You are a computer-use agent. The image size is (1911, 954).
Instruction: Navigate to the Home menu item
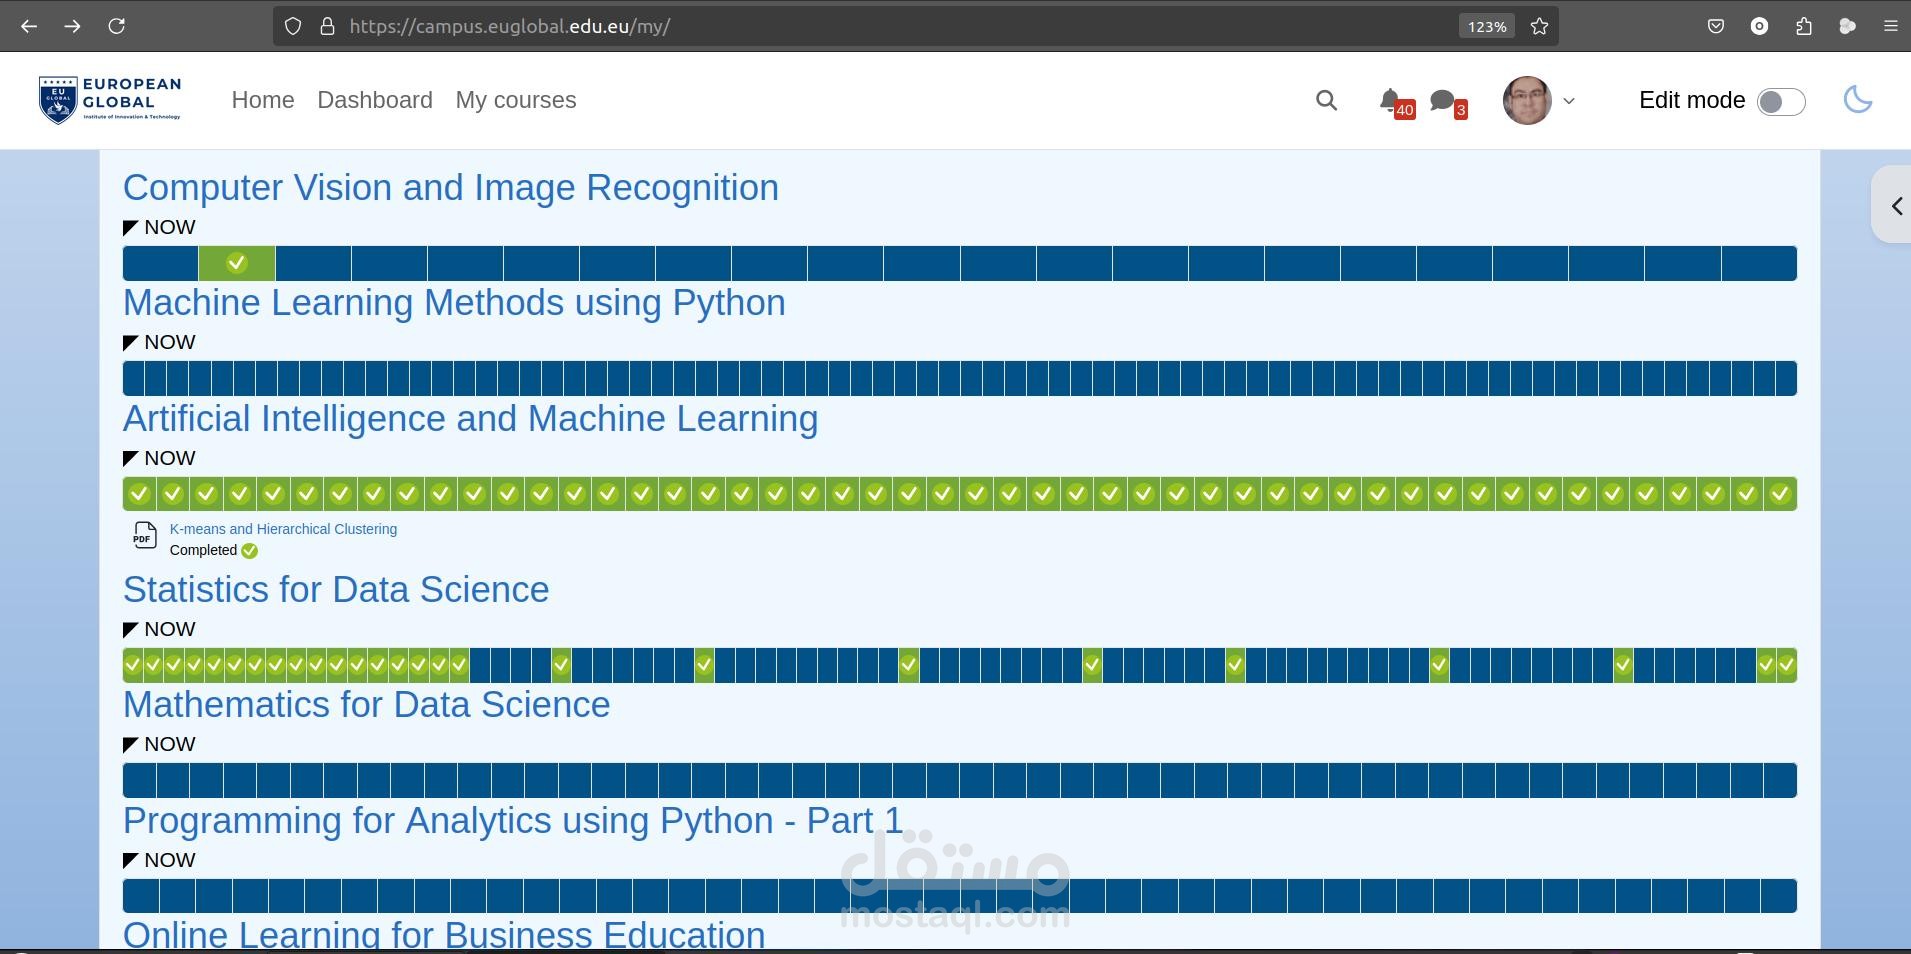(x=263, y=100)
